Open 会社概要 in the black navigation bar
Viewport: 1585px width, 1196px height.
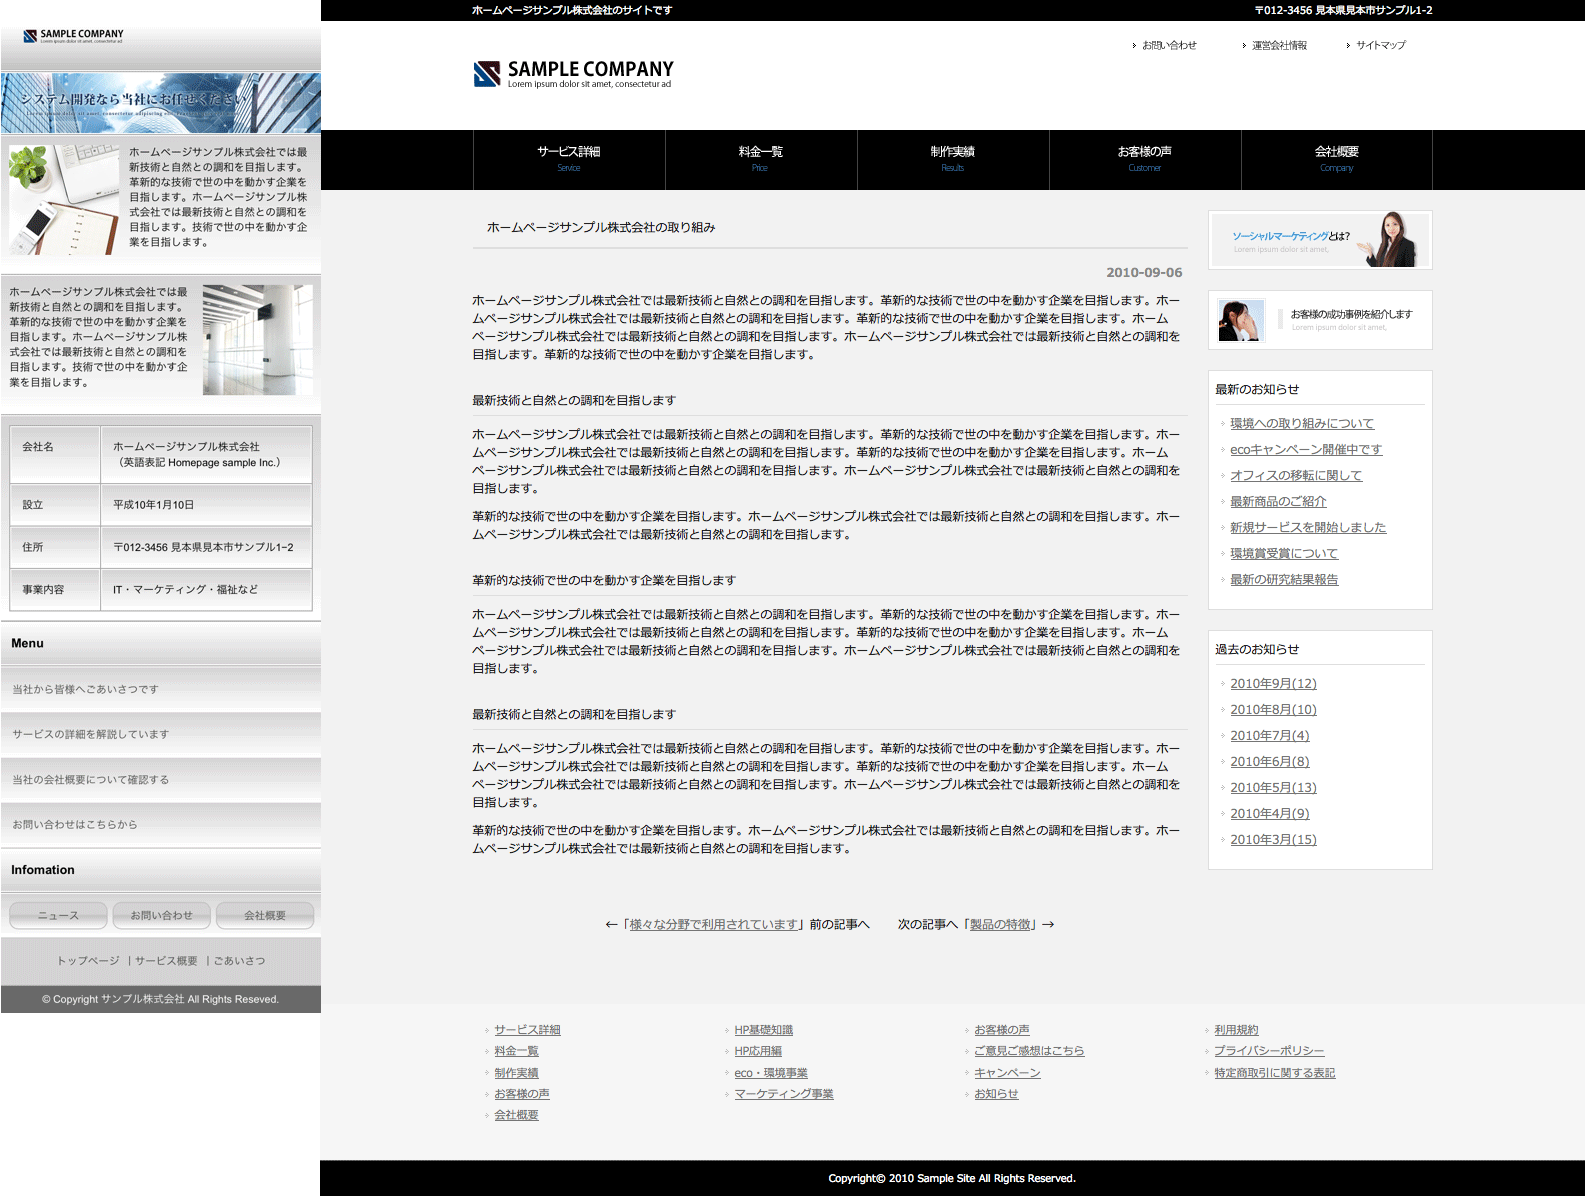pos(1337,159)
